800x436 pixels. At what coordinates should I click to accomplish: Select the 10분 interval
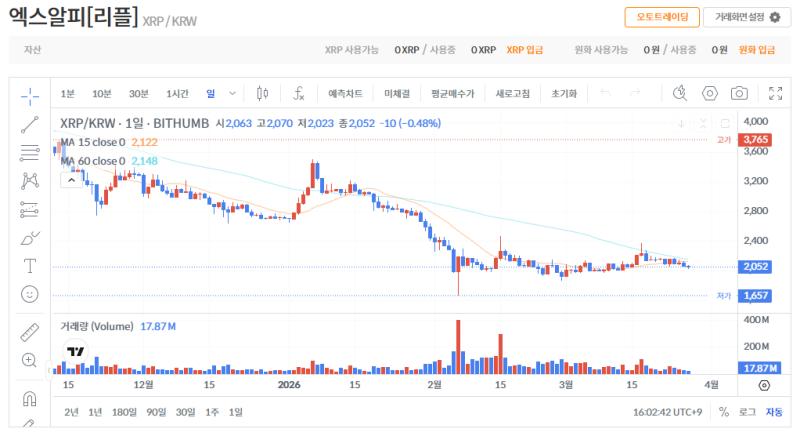[x=102, y=94]
